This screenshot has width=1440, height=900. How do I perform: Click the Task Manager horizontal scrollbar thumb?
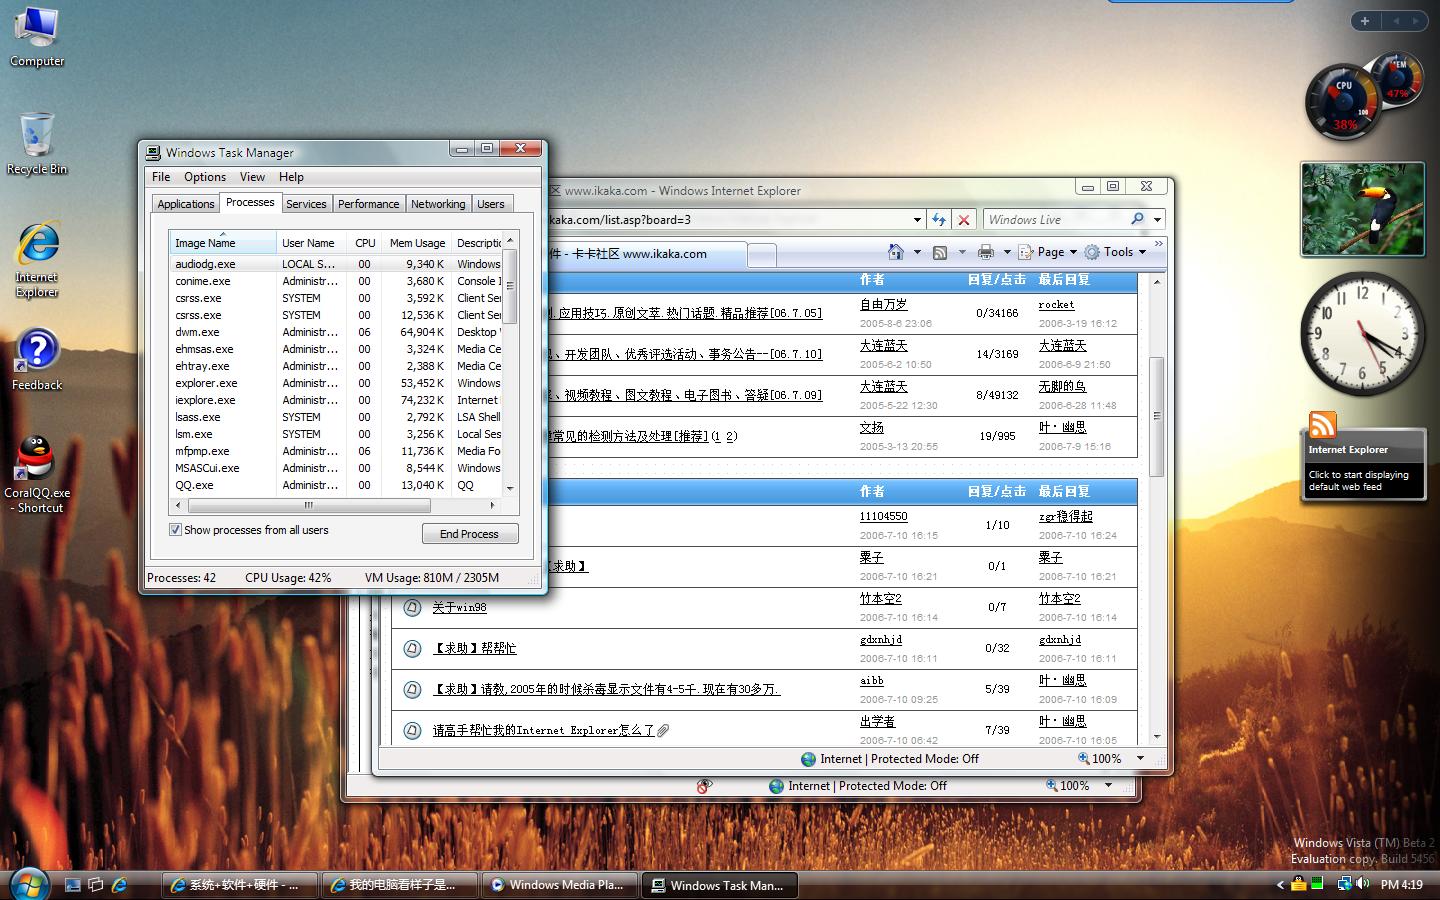308,506
